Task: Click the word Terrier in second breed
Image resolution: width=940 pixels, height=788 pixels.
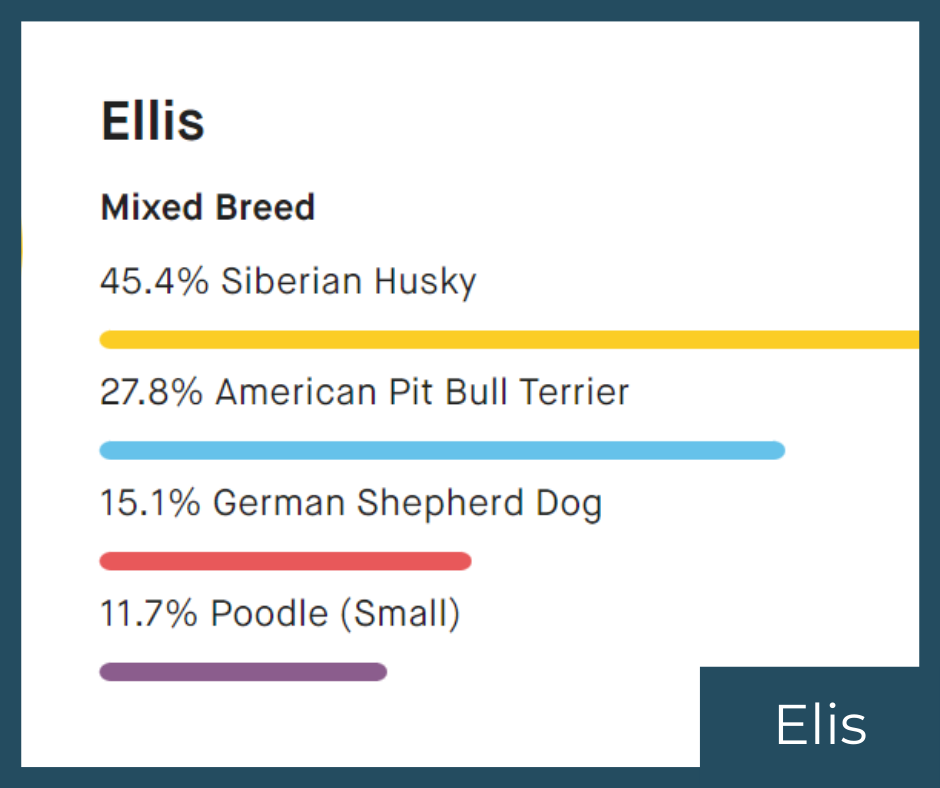Action: click(575, 392)
